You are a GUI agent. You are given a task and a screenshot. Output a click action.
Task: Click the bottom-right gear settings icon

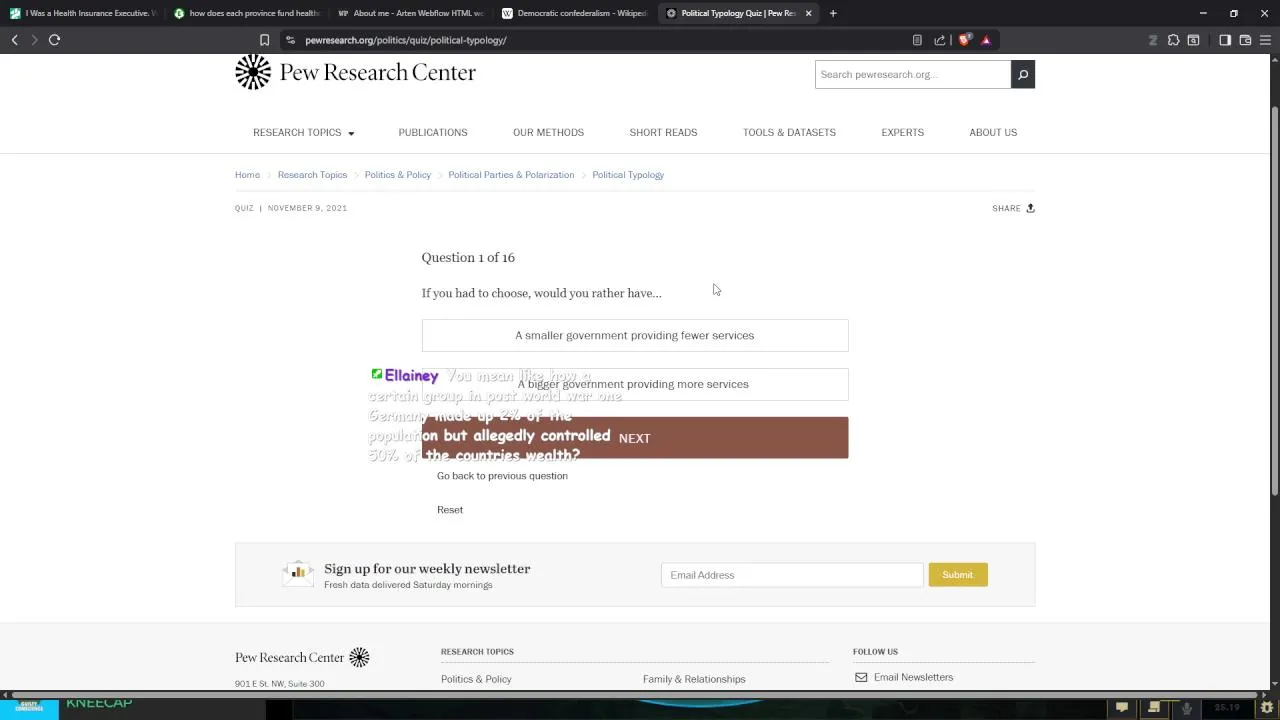tap(1266, 708)
